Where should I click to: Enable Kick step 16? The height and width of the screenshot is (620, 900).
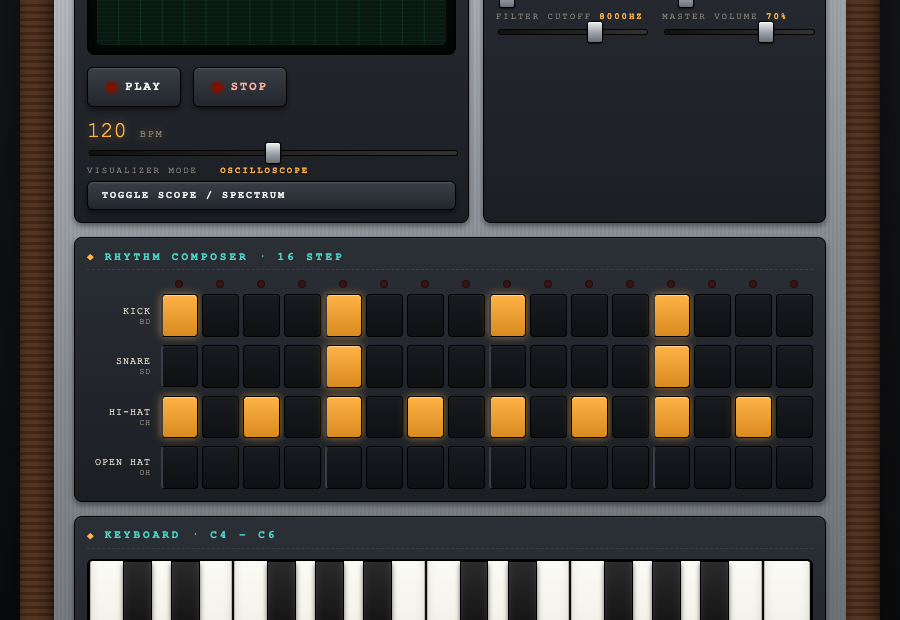[x=794, y=315]
